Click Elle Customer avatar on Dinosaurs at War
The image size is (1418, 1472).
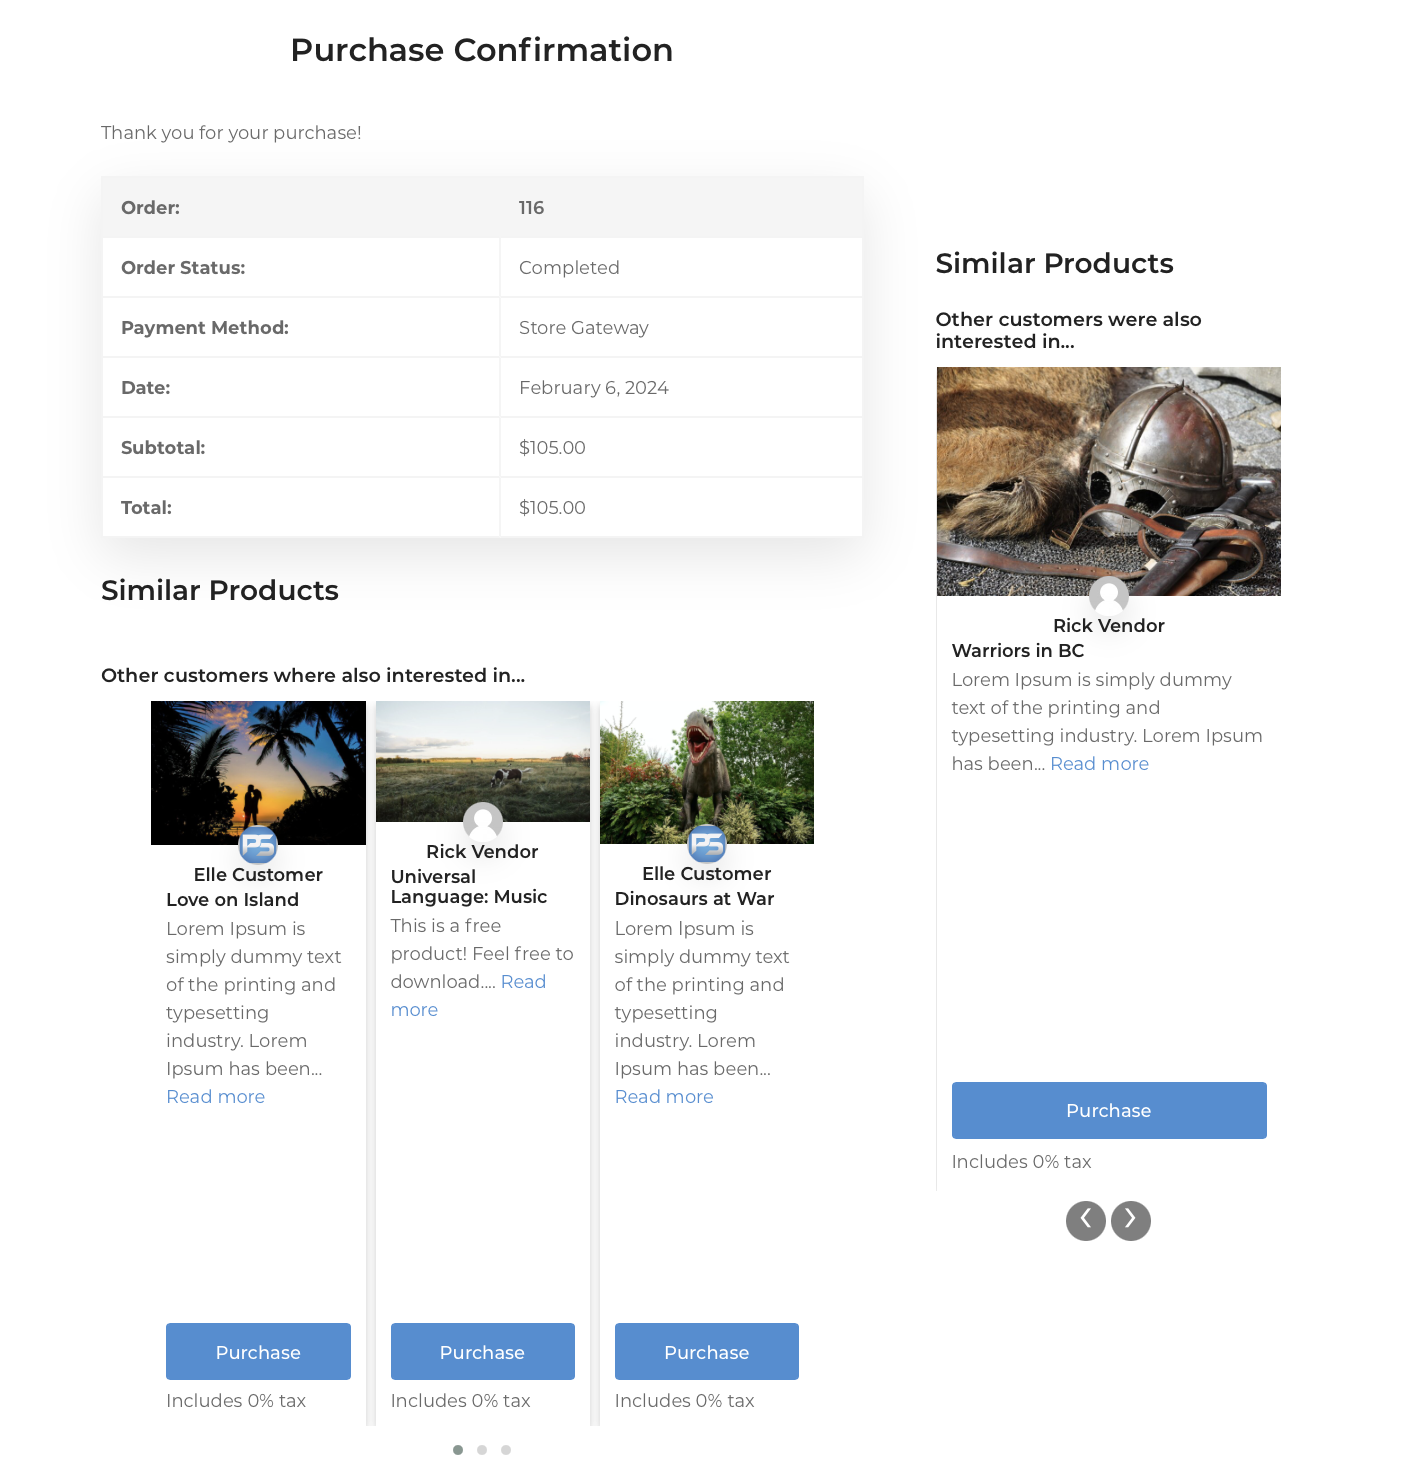pyautogui.click(x=707, y=845)
